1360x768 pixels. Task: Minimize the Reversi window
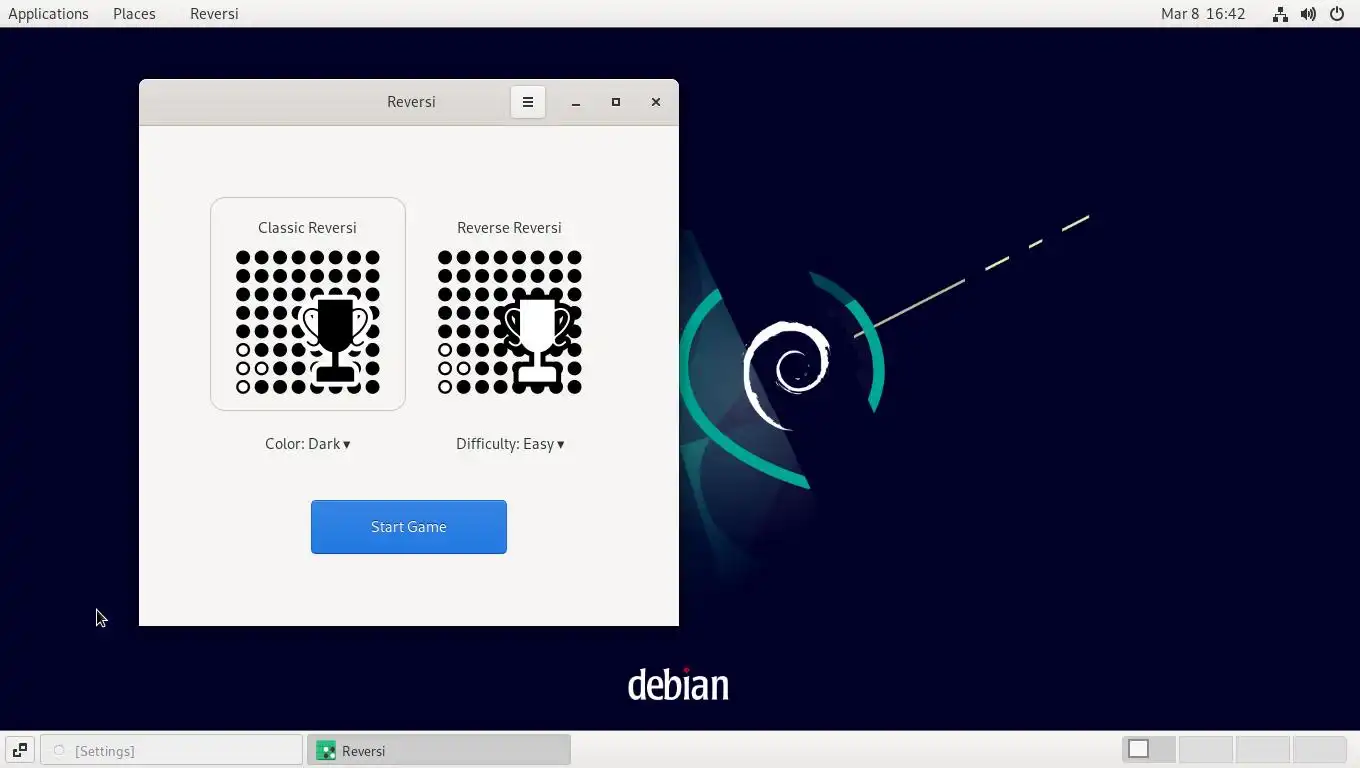576,102
